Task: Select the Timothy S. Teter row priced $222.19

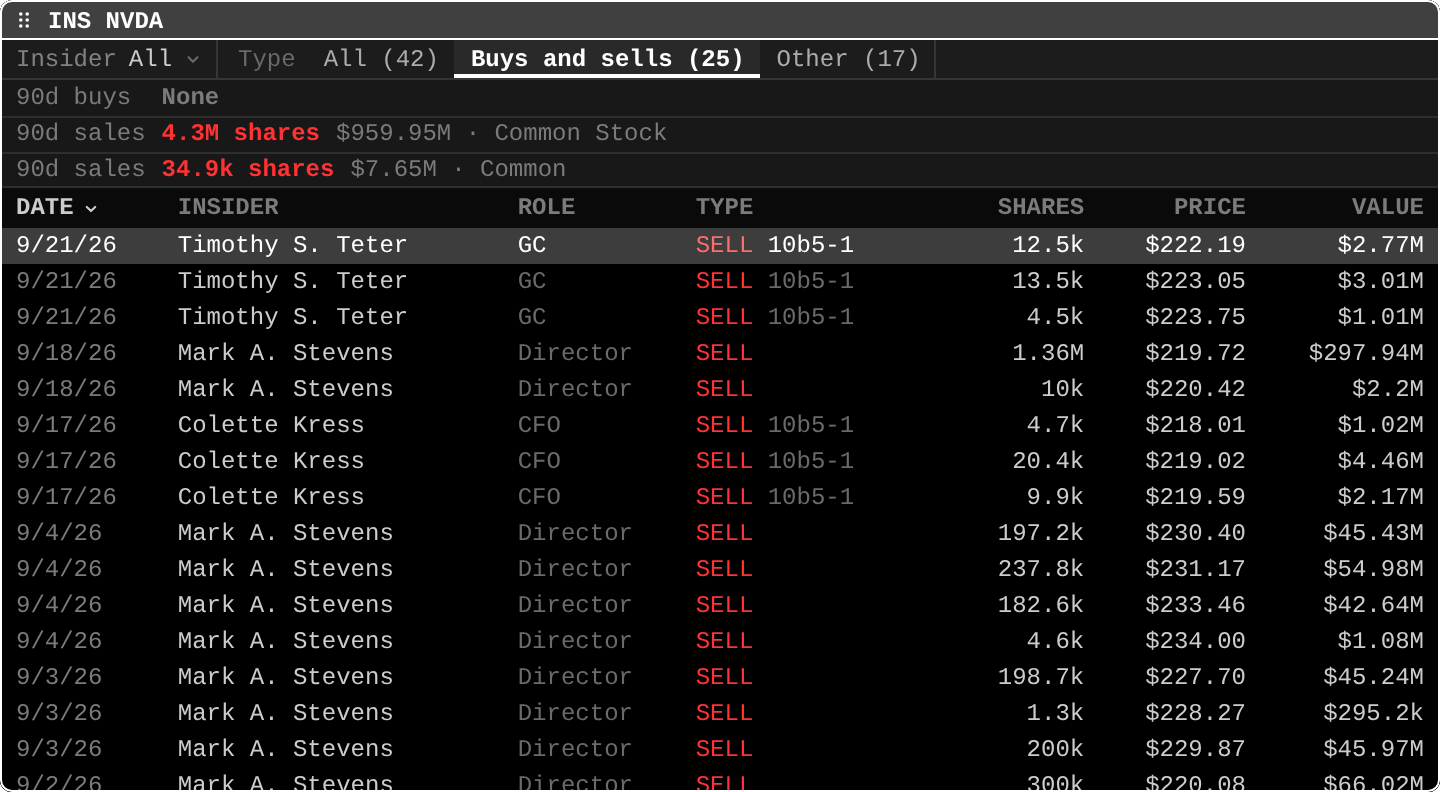Action: [x=720, y=245]
